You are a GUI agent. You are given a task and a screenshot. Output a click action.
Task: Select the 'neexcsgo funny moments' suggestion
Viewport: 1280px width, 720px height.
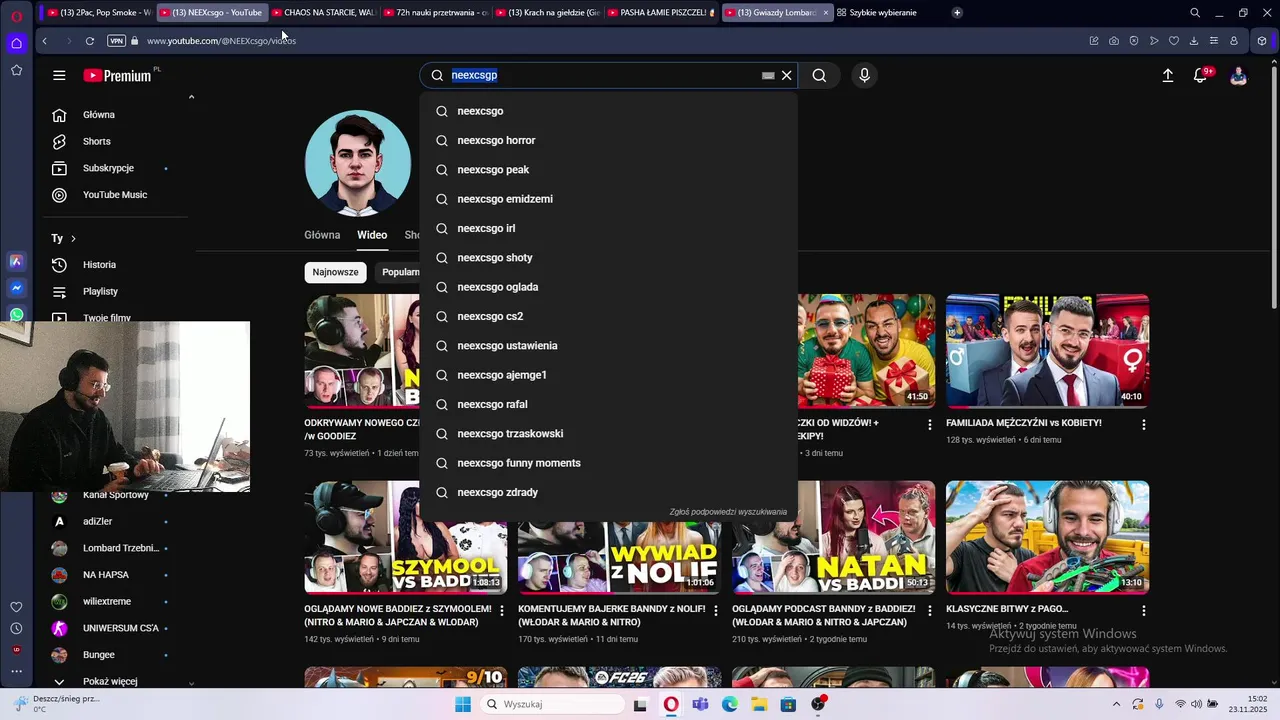tap(608, 463)
